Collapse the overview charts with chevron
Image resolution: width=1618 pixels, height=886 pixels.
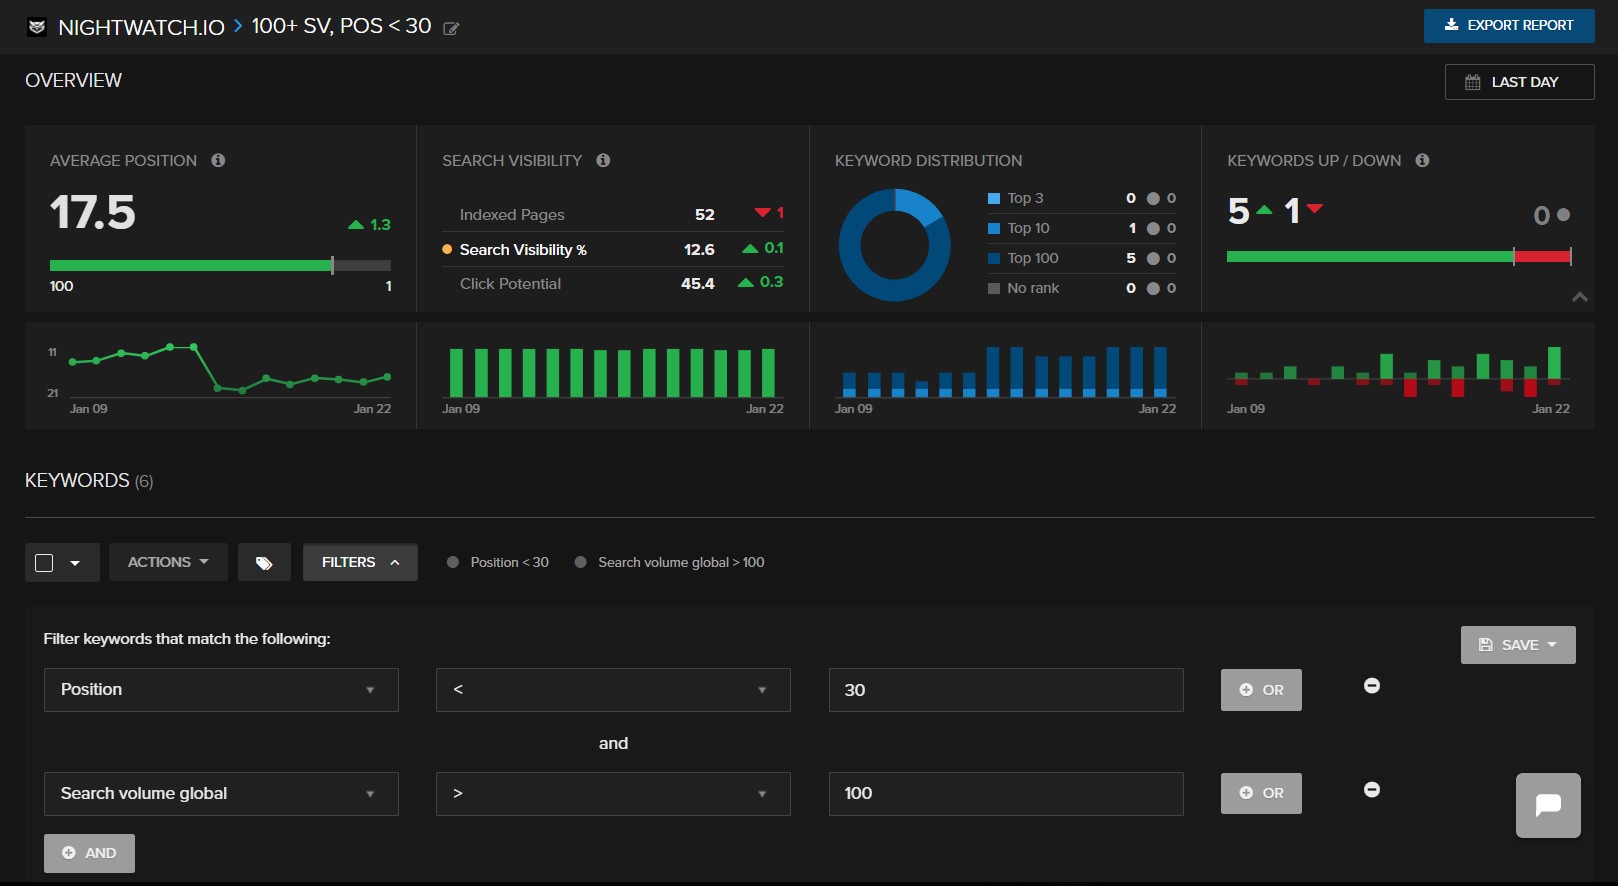(1579, 297)
